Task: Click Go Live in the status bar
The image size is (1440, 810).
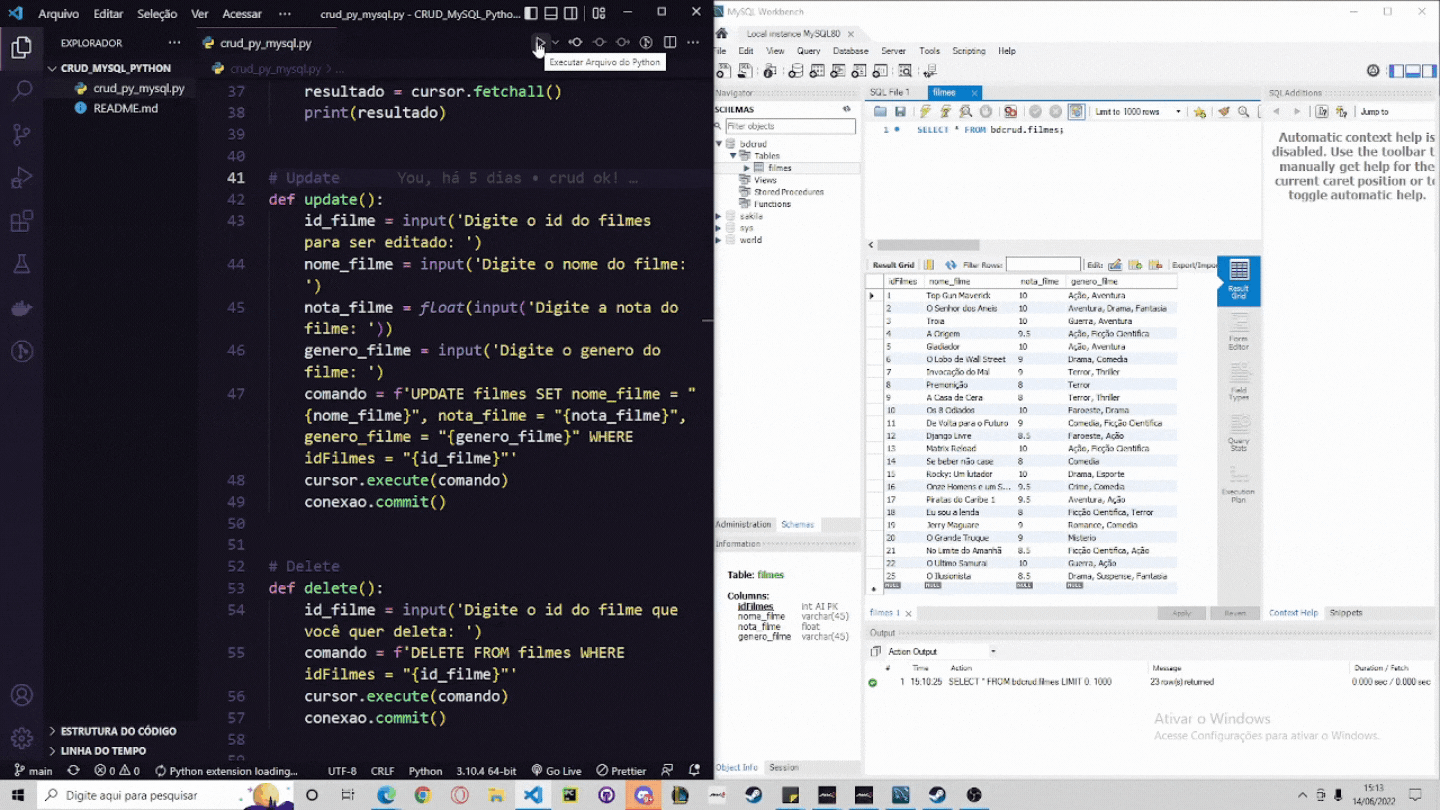Action: coord(557,771)
